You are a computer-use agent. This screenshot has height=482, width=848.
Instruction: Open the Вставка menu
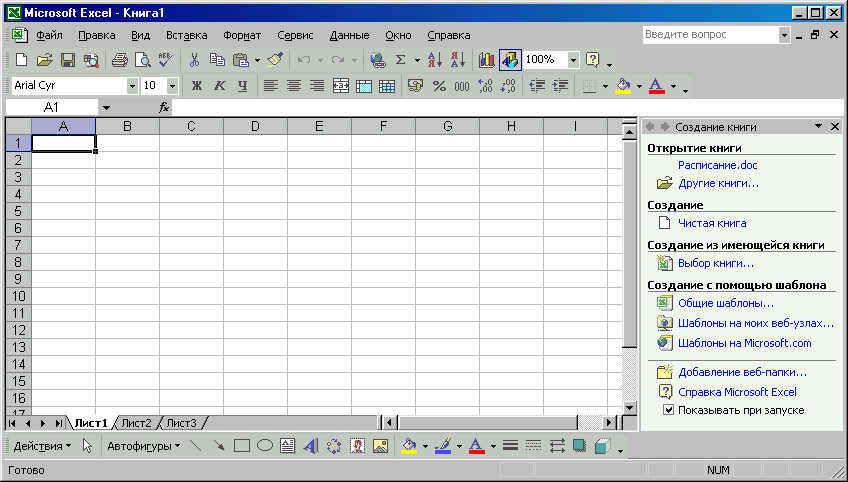point(187,36)
